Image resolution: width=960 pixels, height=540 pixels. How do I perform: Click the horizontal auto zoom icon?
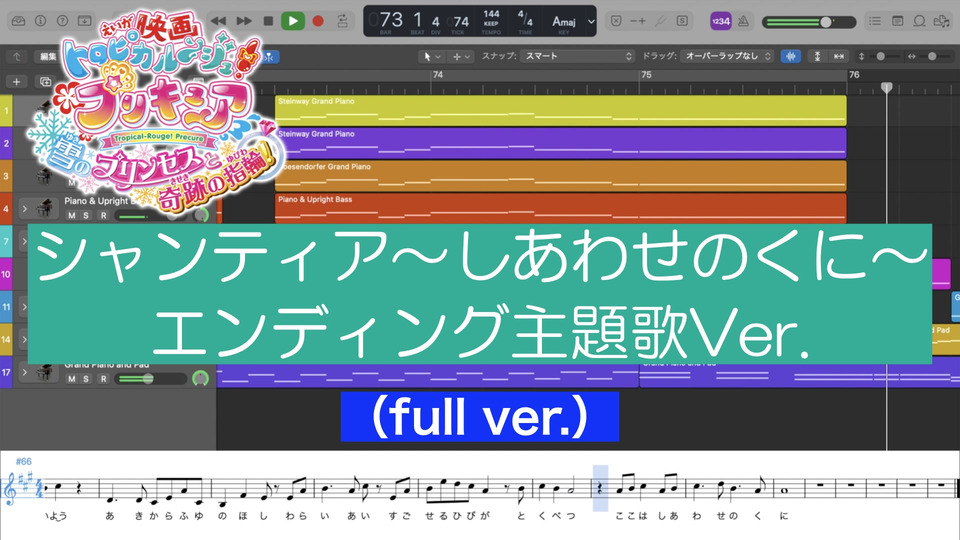point(838,56)
